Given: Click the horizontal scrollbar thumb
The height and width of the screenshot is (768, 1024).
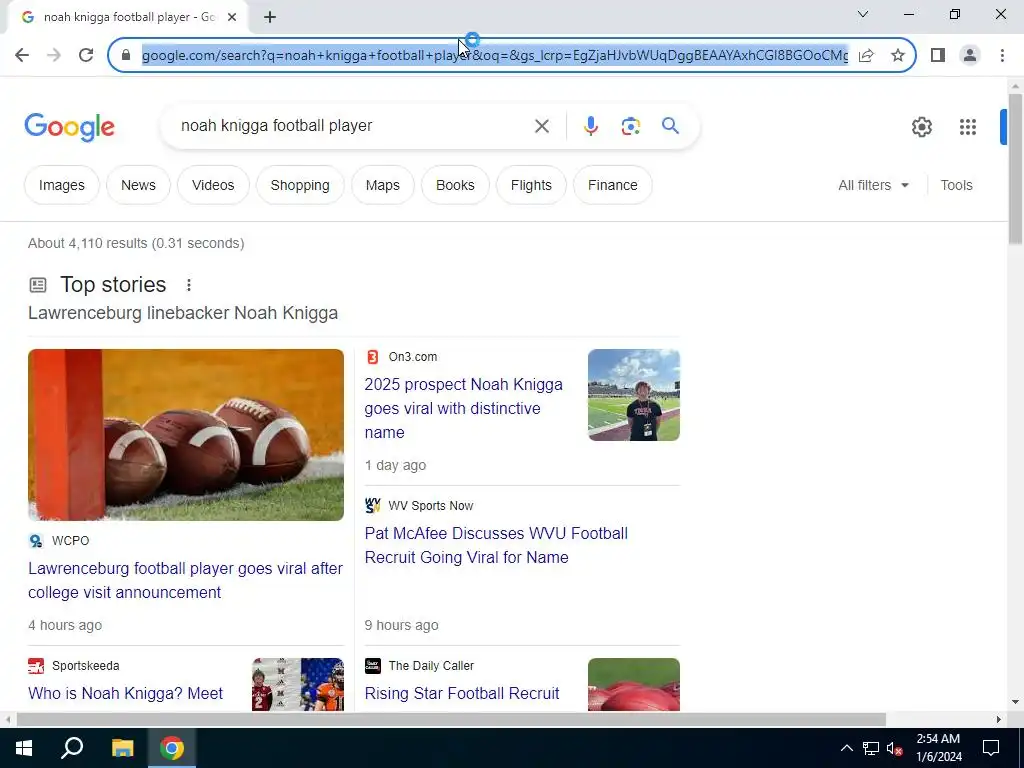Looking at the screenshot, I should [451, 720].
